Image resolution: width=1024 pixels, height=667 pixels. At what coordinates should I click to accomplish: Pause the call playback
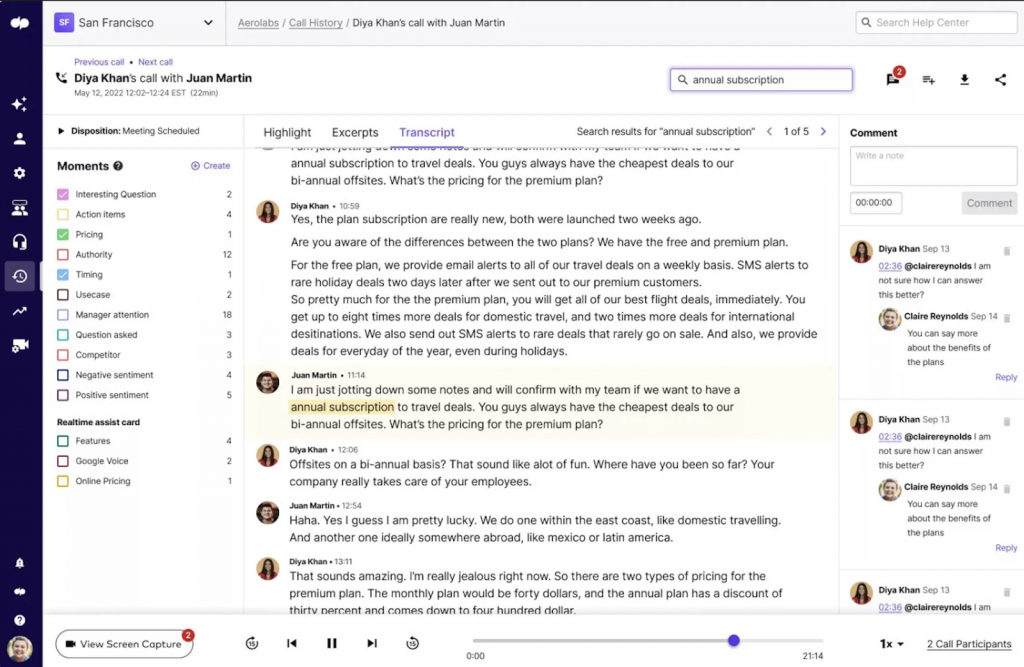click(x=331, y=644)
